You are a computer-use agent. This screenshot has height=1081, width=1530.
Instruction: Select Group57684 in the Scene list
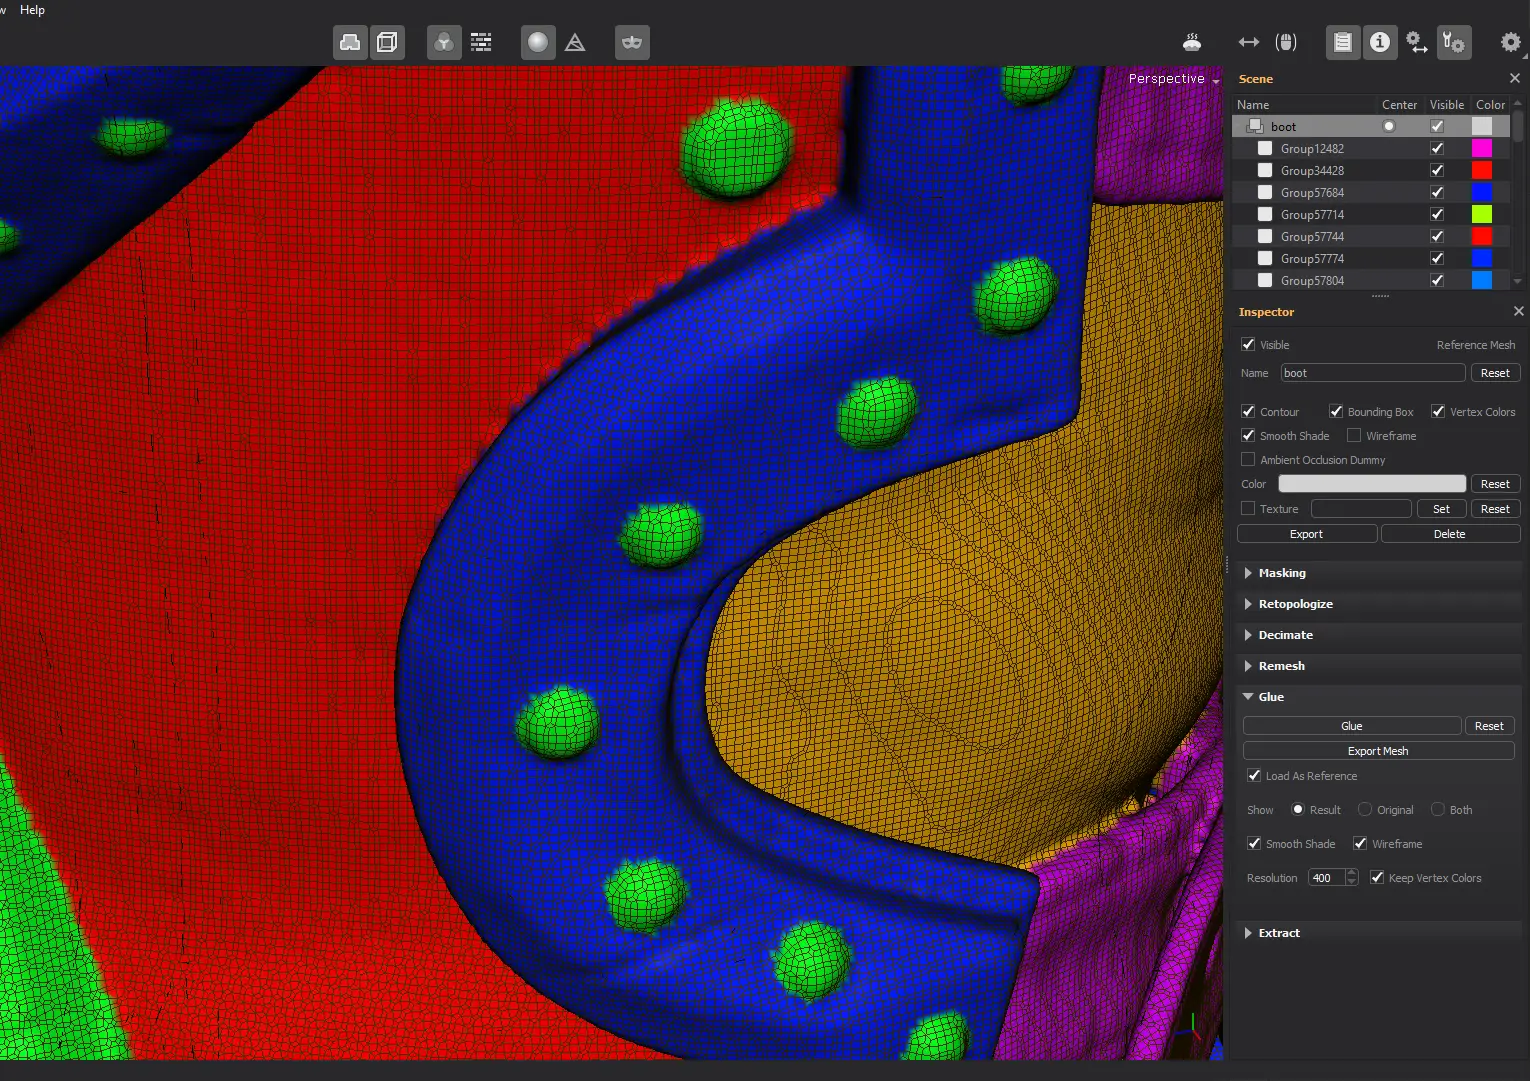(x=1372, y=192)
